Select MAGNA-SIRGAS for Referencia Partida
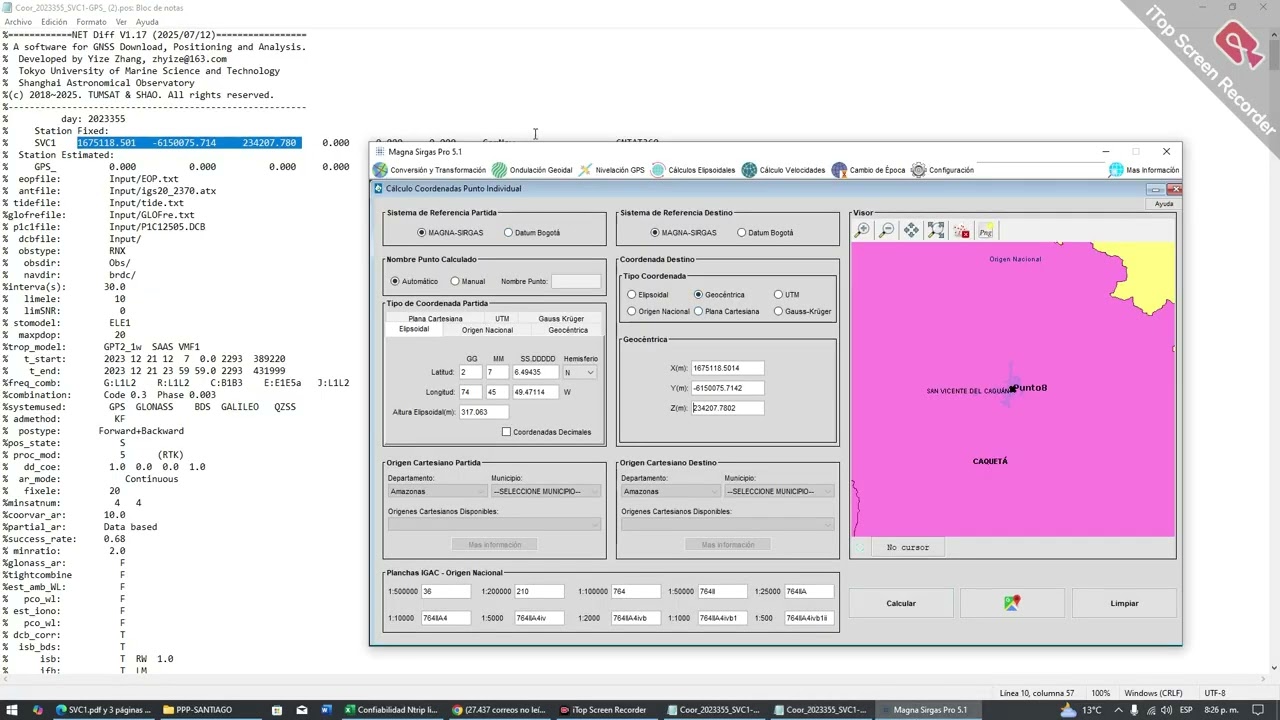Image resolution: width=1280 pixels, height=720 pixels. (x=450, y=233)
